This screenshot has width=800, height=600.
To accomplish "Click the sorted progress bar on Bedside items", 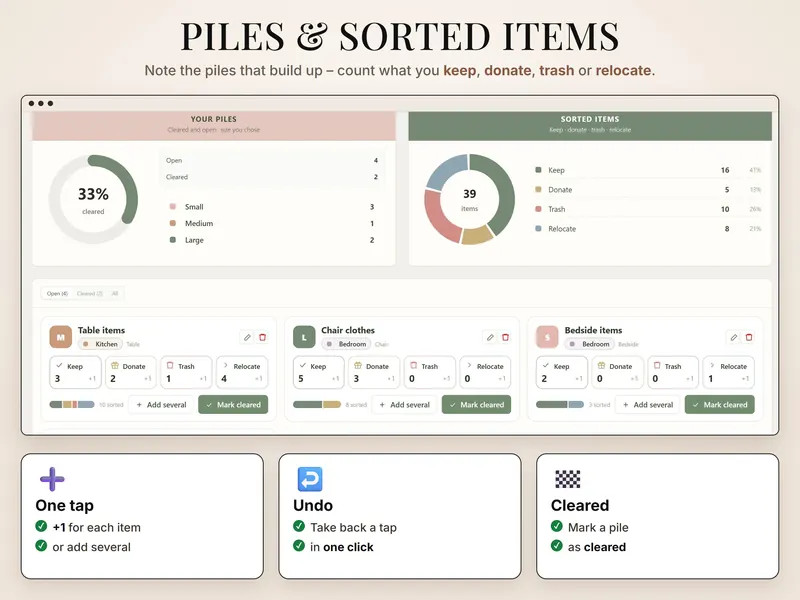I will [560, 405].
